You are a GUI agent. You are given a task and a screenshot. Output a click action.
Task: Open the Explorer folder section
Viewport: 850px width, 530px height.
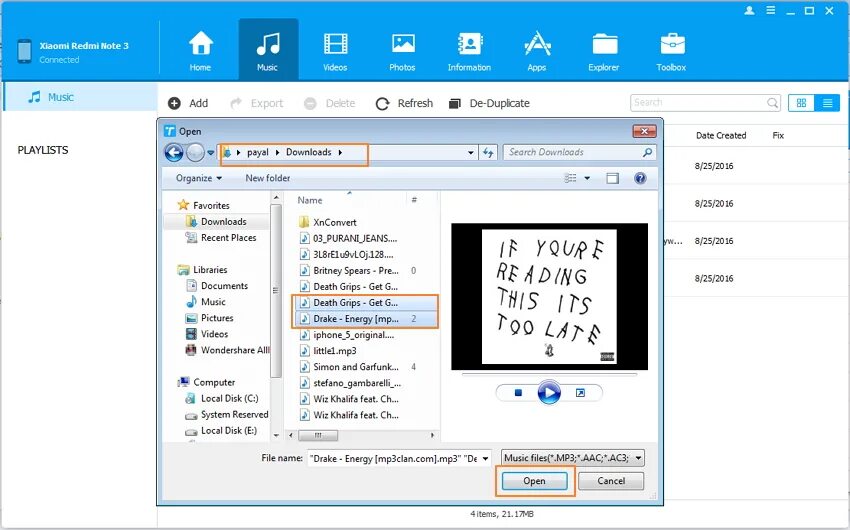604,50
